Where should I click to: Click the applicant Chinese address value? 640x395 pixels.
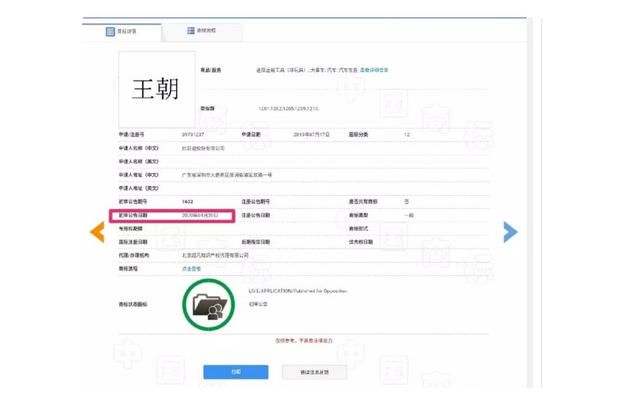[x=227, y=175]
